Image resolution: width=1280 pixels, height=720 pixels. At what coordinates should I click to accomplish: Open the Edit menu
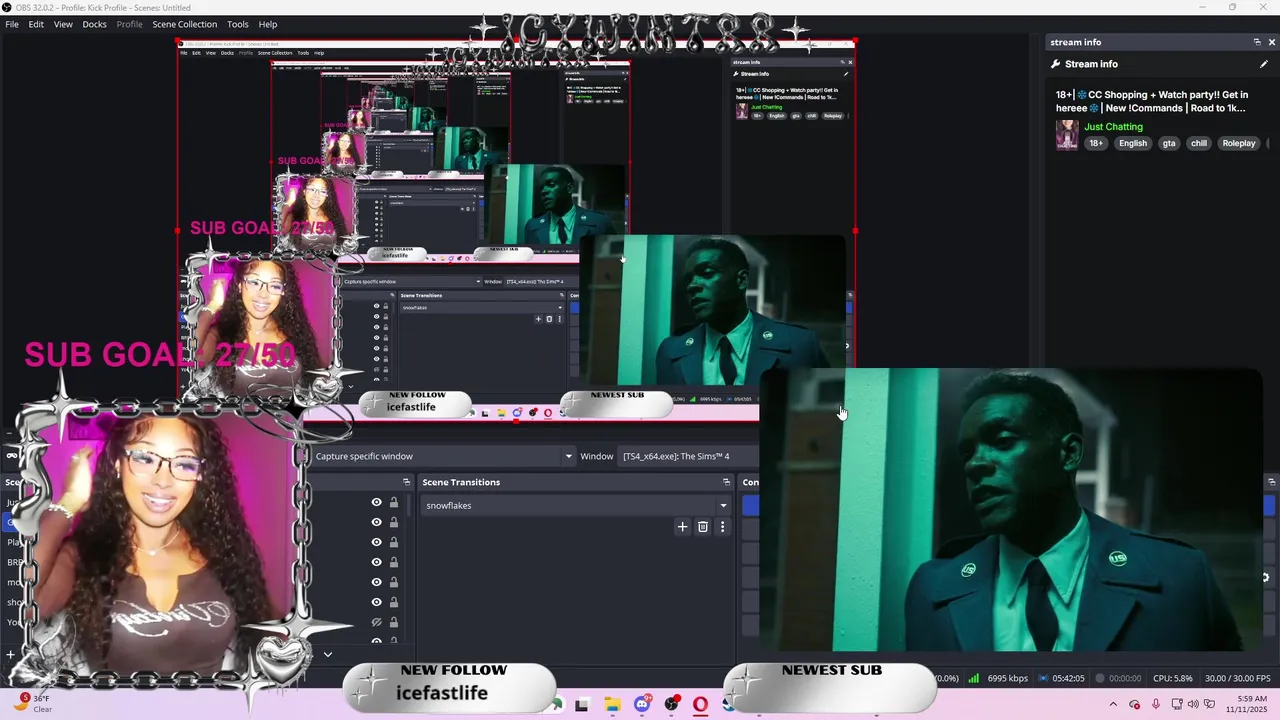(36, 24)
